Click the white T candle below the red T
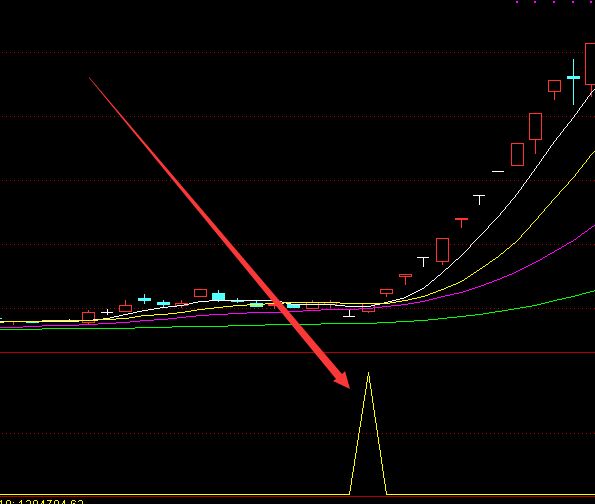The width and height of the screenshot is (595, 504). pyautogui.click(x=423, y=261)
